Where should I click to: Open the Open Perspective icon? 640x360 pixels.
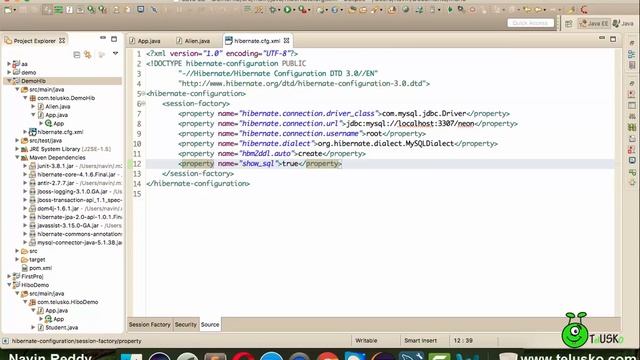tap(569, 24)
